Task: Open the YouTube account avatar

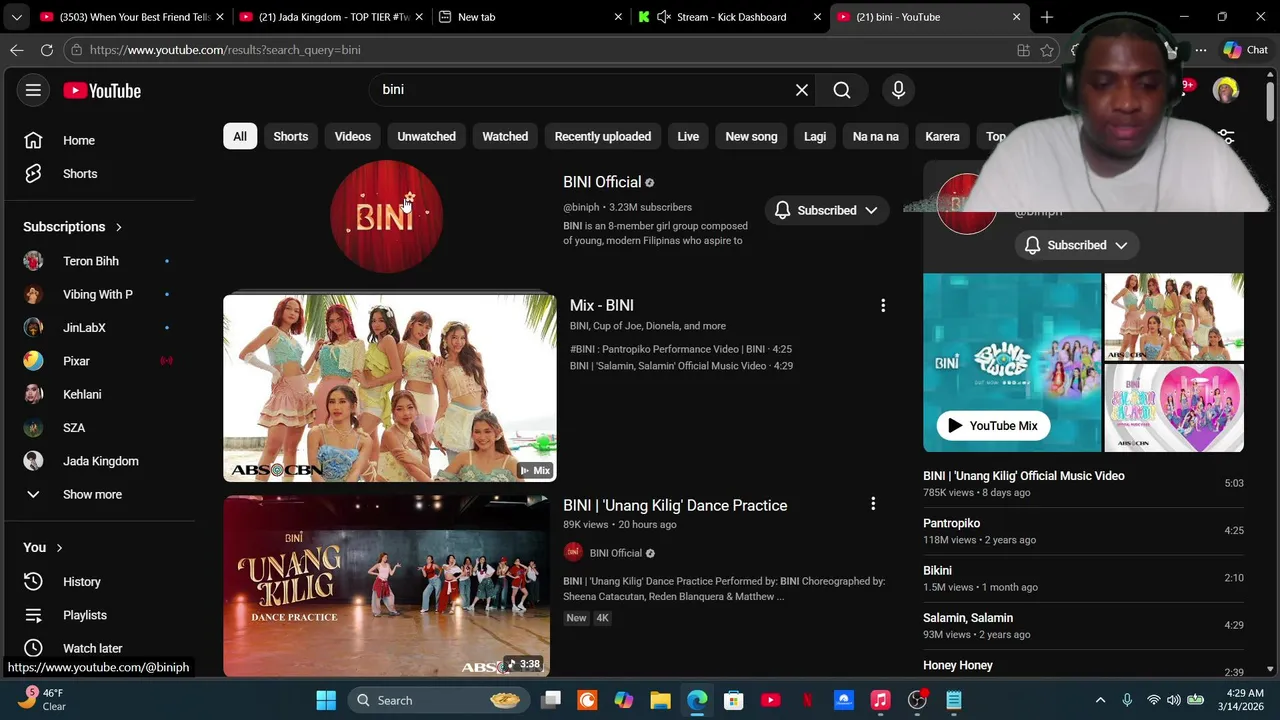Action: pos(1226,90)
